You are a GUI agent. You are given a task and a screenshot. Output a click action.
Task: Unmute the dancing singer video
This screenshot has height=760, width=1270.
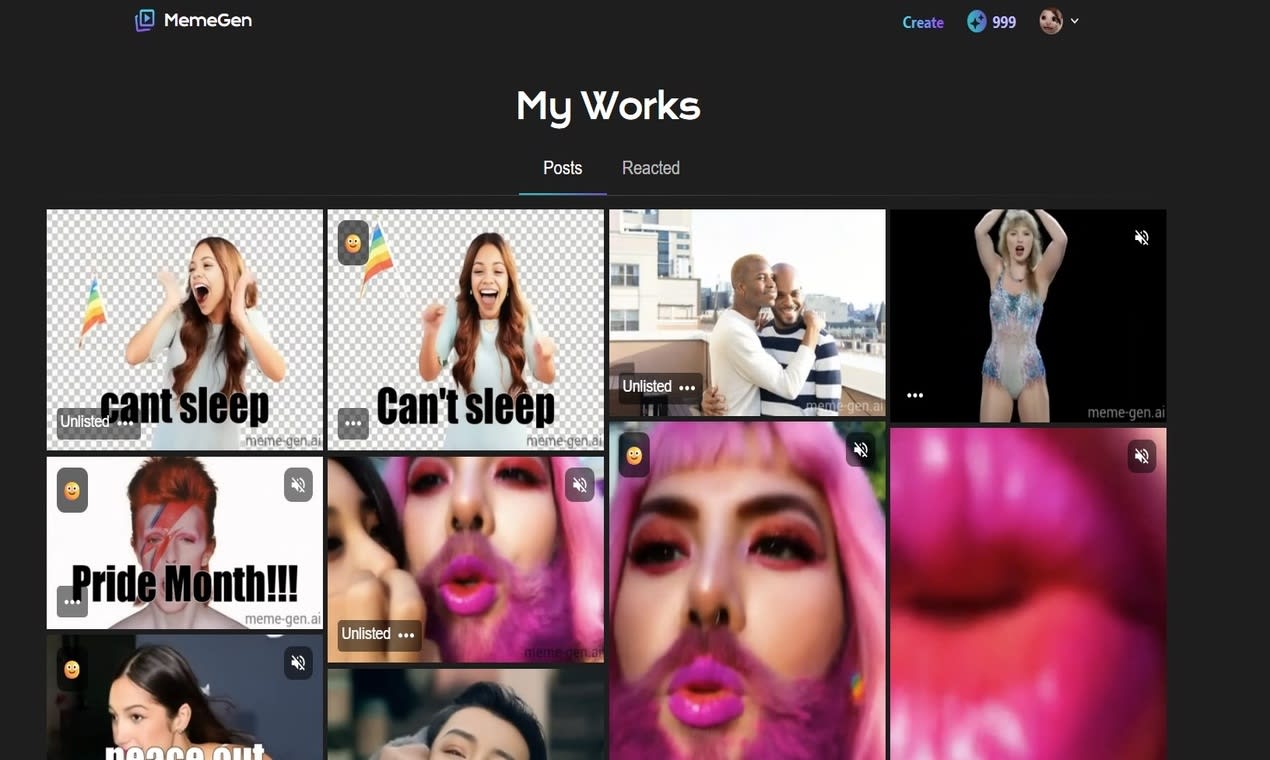point(1142,237)
